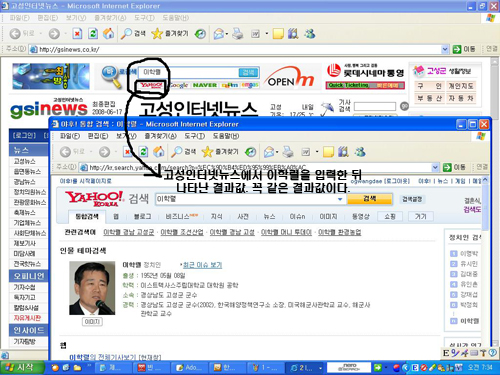The height and width of the screenshot is (375, 500).
Task: Click the politician profile photo thumbnail
Action: point(92,288)
